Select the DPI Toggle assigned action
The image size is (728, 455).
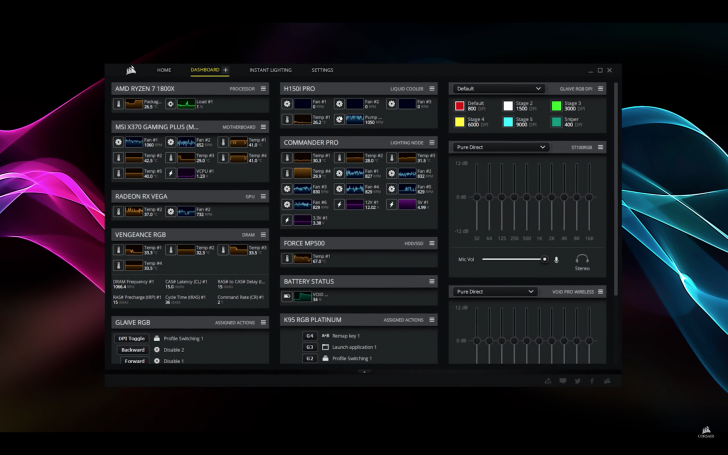click(133, 338)
